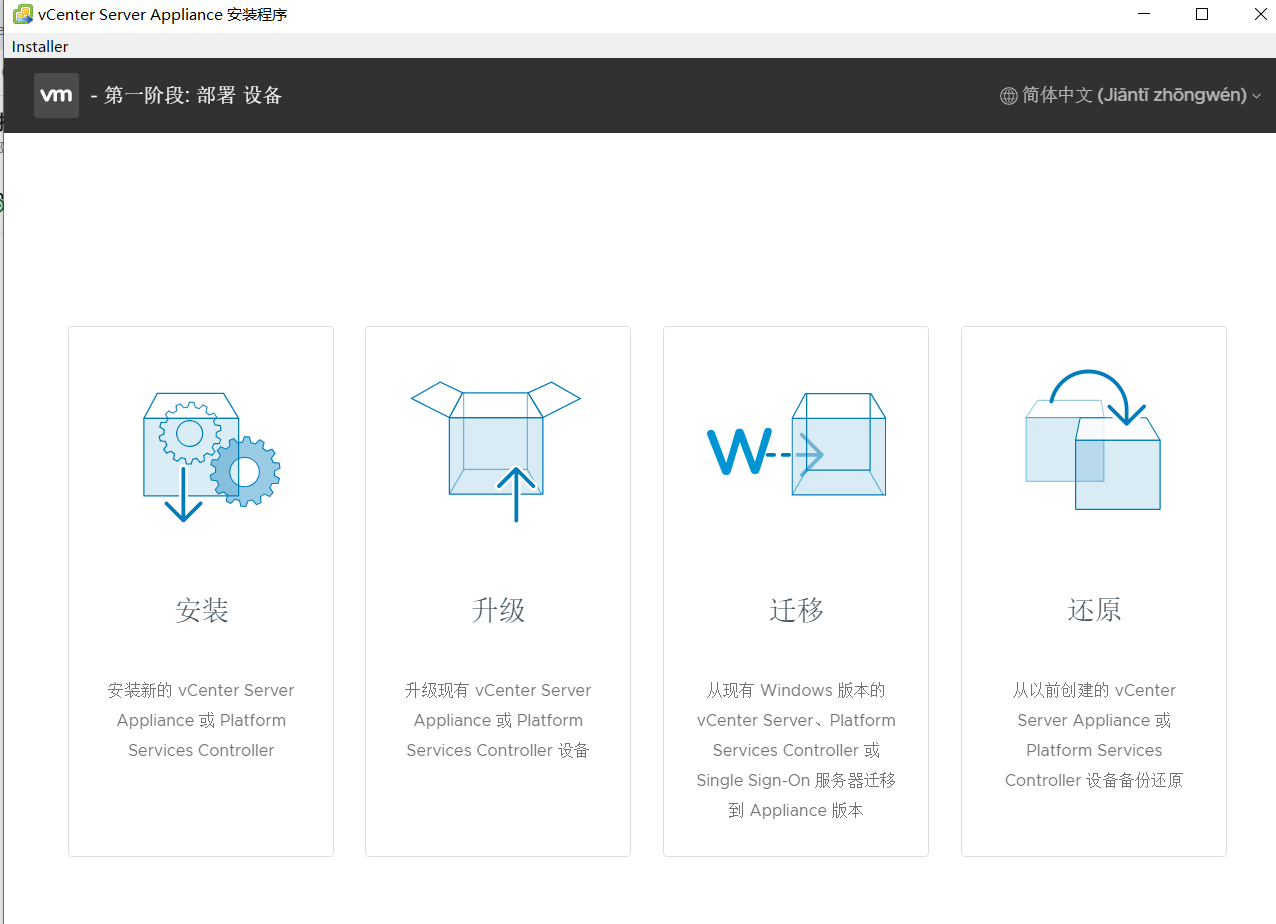
Task: Click the Install gears box icon
Action: (211, 457)
